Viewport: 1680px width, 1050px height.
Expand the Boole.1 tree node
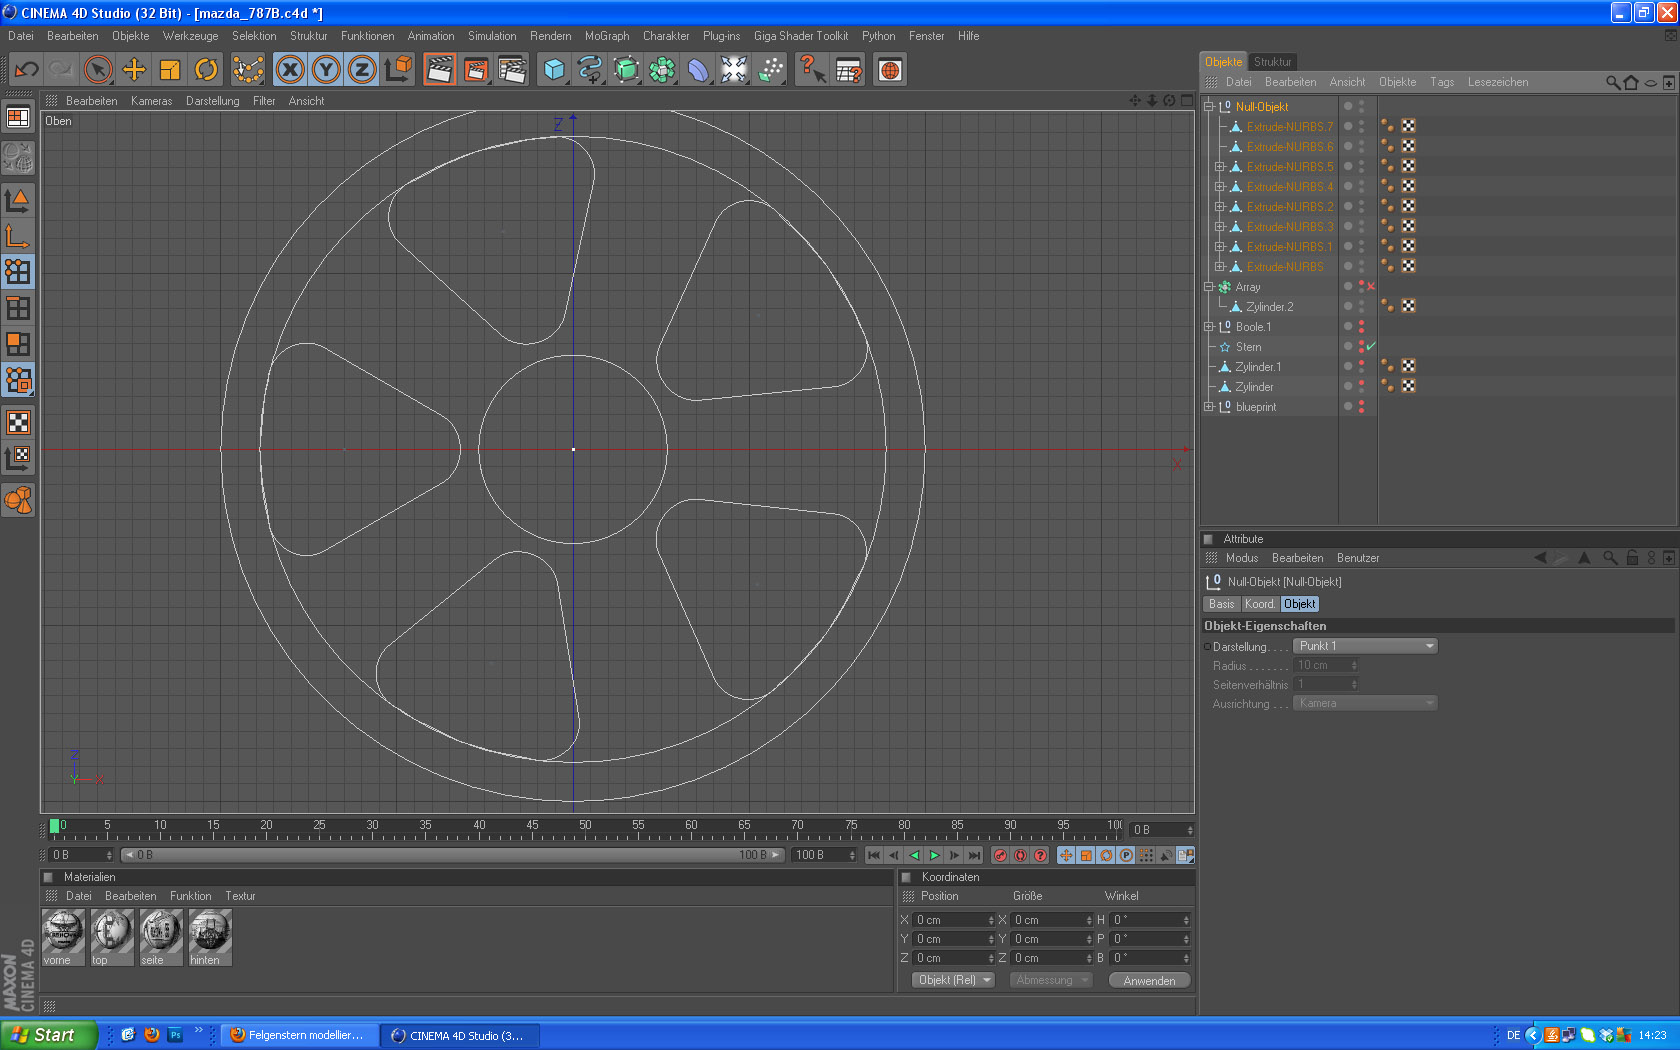[1209, 327]
